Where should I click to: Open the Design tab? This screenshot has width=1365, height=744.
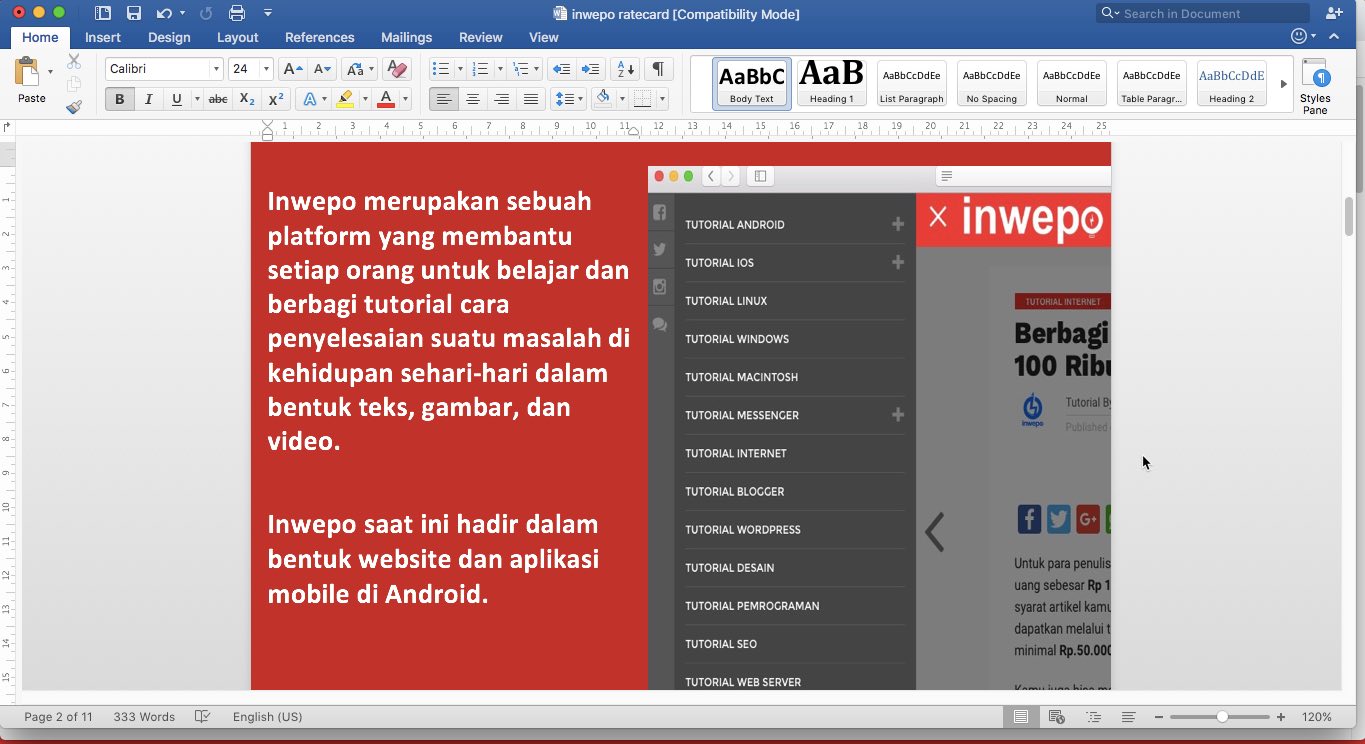point(169,37)
